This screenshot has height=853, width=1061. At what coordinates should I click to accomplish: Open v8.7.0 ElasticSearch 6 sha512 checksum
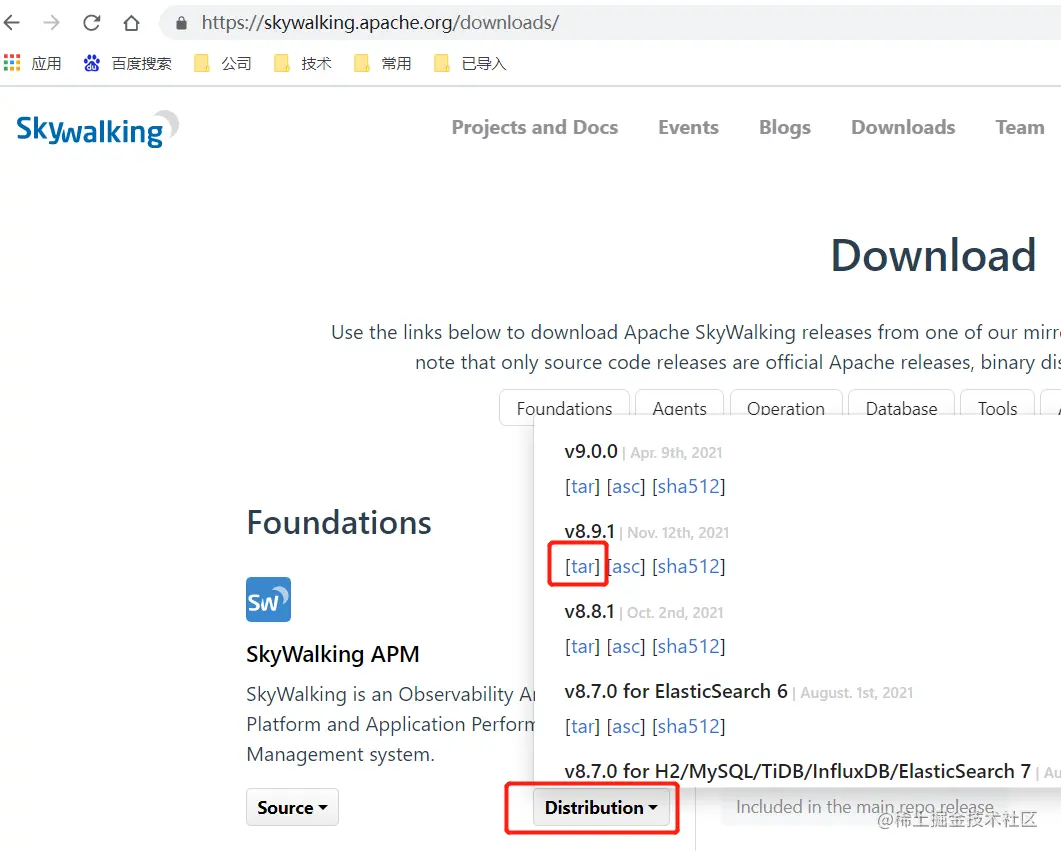tap(688, 726)
